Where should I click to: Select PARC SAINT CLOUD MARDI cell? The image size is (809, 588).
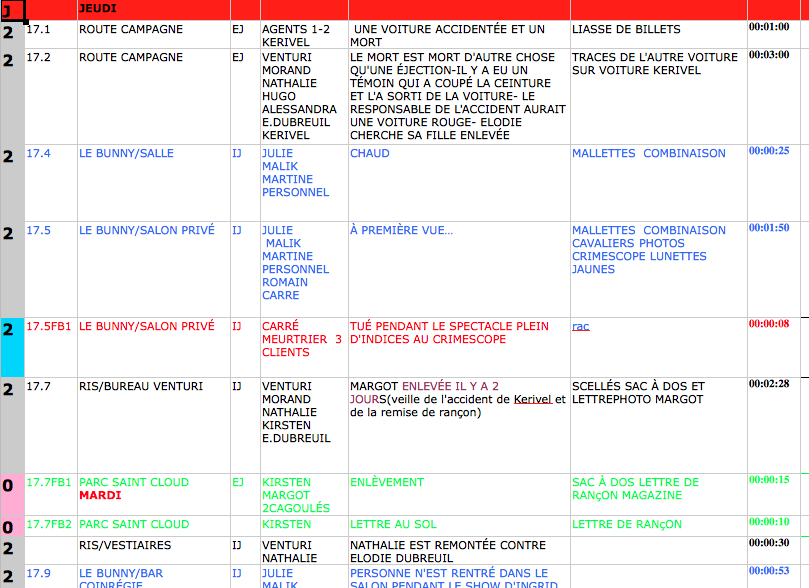pos(154,494)
